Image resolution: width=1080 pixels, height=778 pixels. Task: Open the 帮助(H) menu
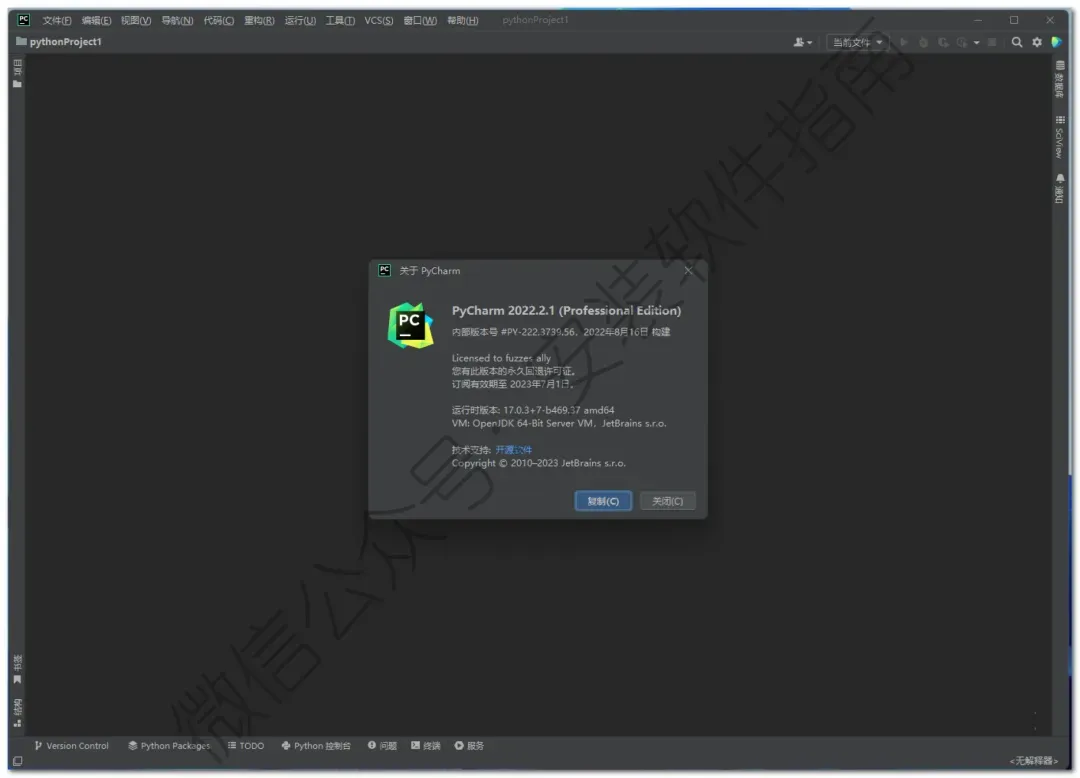(x=462, y=21)
